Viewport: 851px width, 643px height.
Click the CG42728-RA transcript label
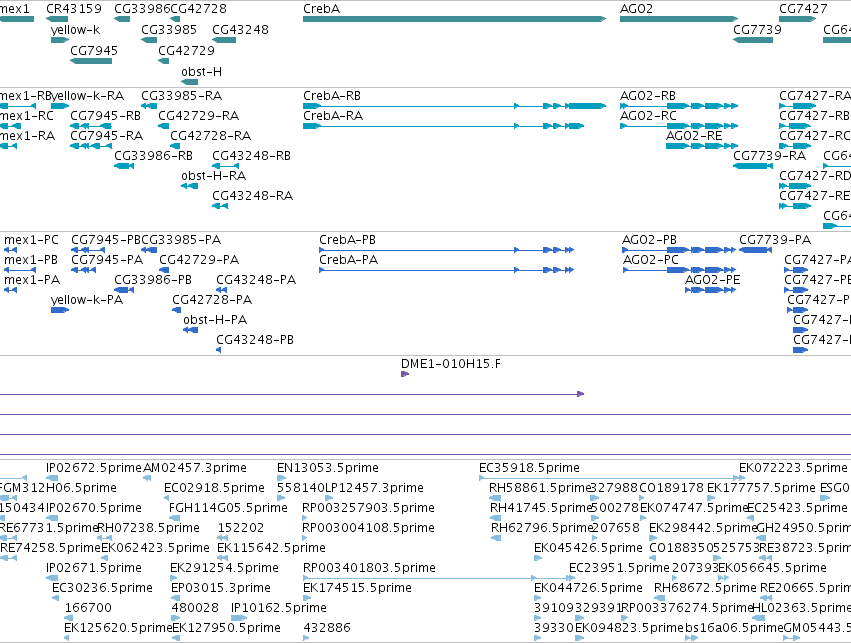[211, 136]
